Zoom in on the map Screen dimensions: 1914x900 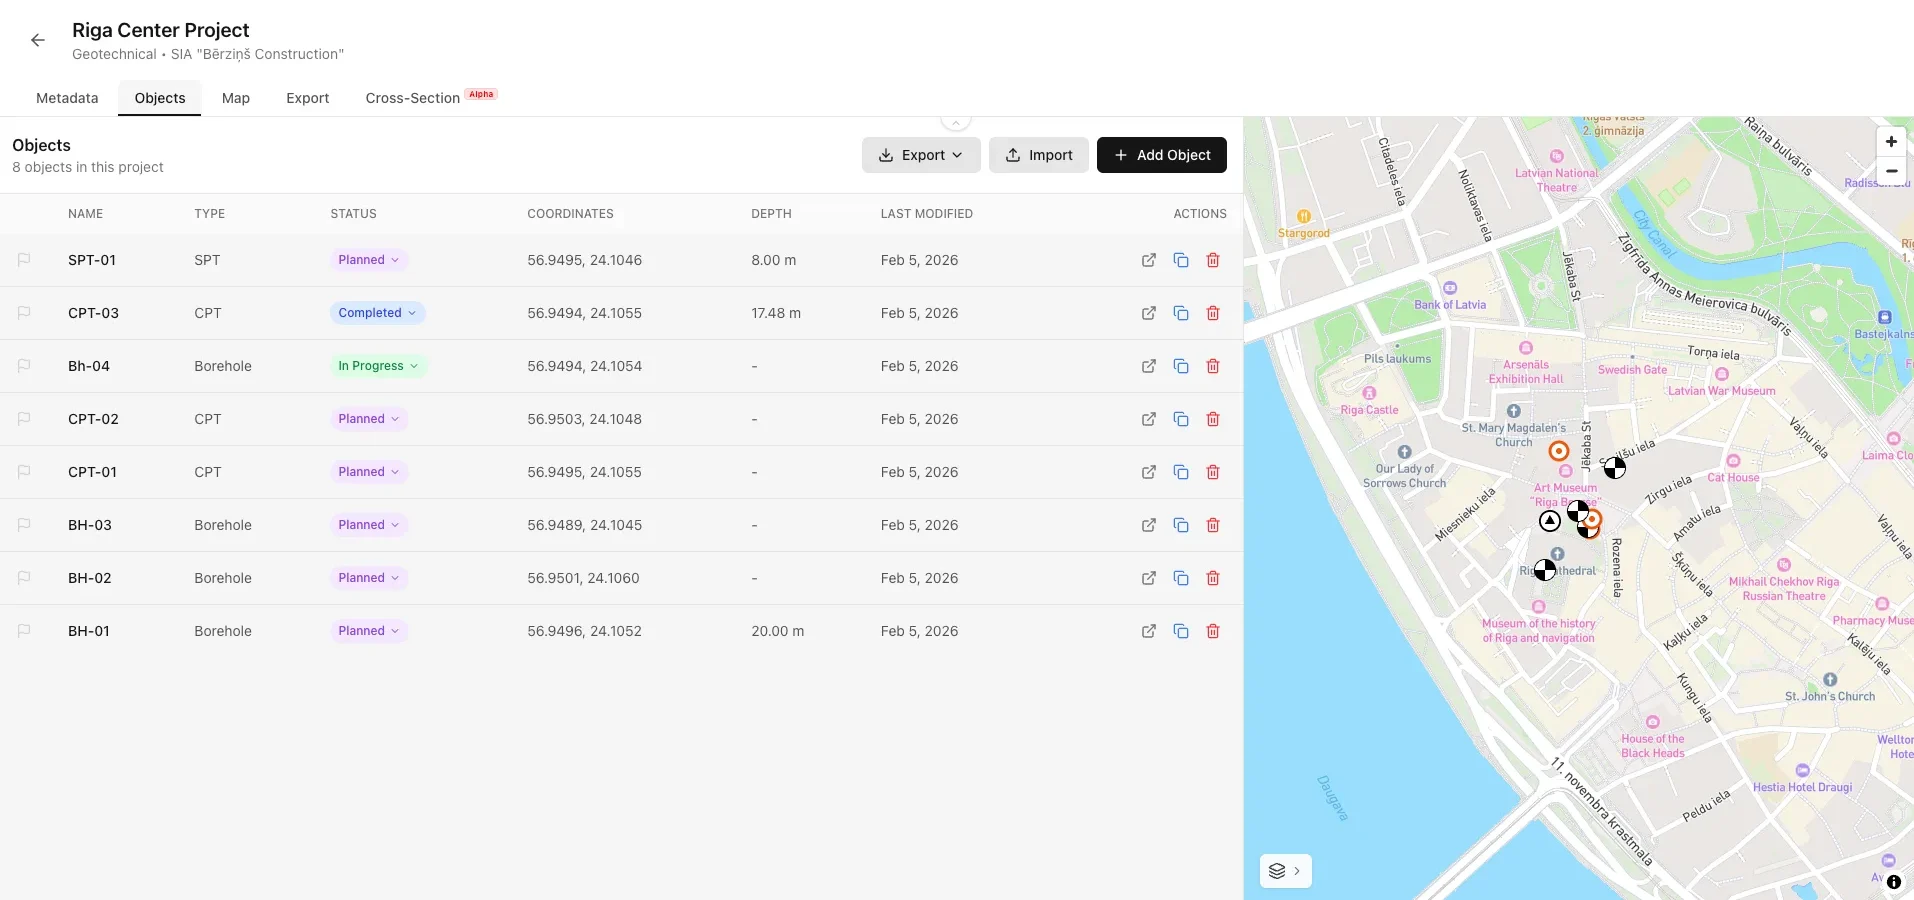(1891, 142)
